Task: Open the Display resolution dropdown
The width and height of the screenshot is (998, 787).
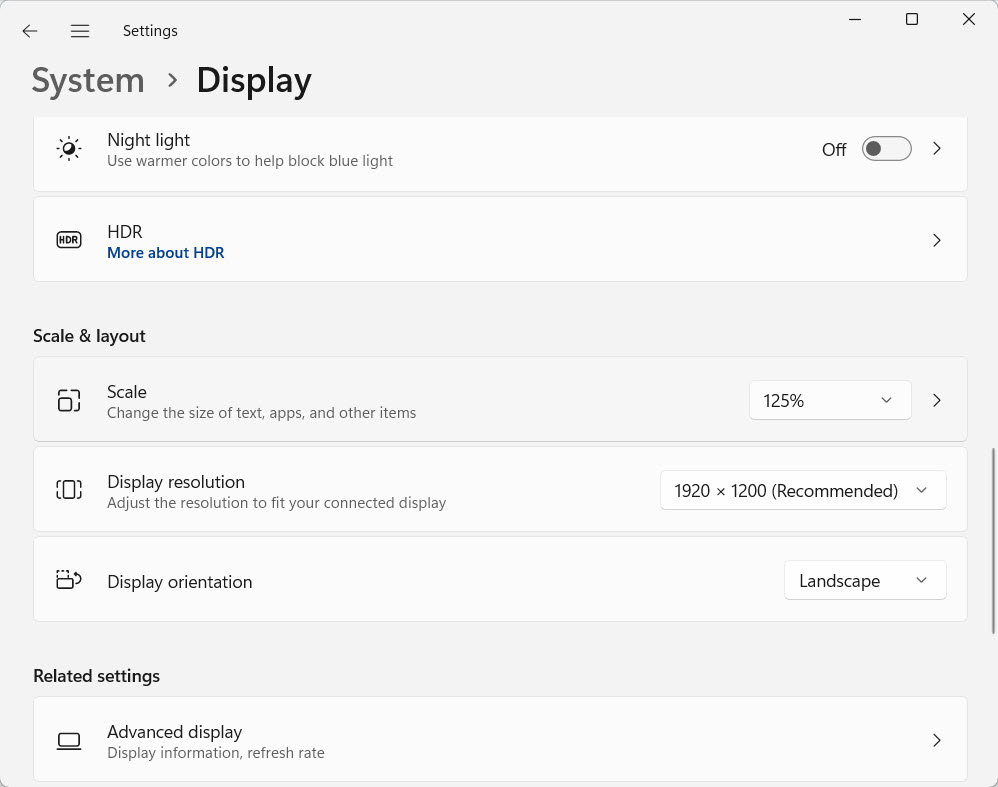Action: 802,490
